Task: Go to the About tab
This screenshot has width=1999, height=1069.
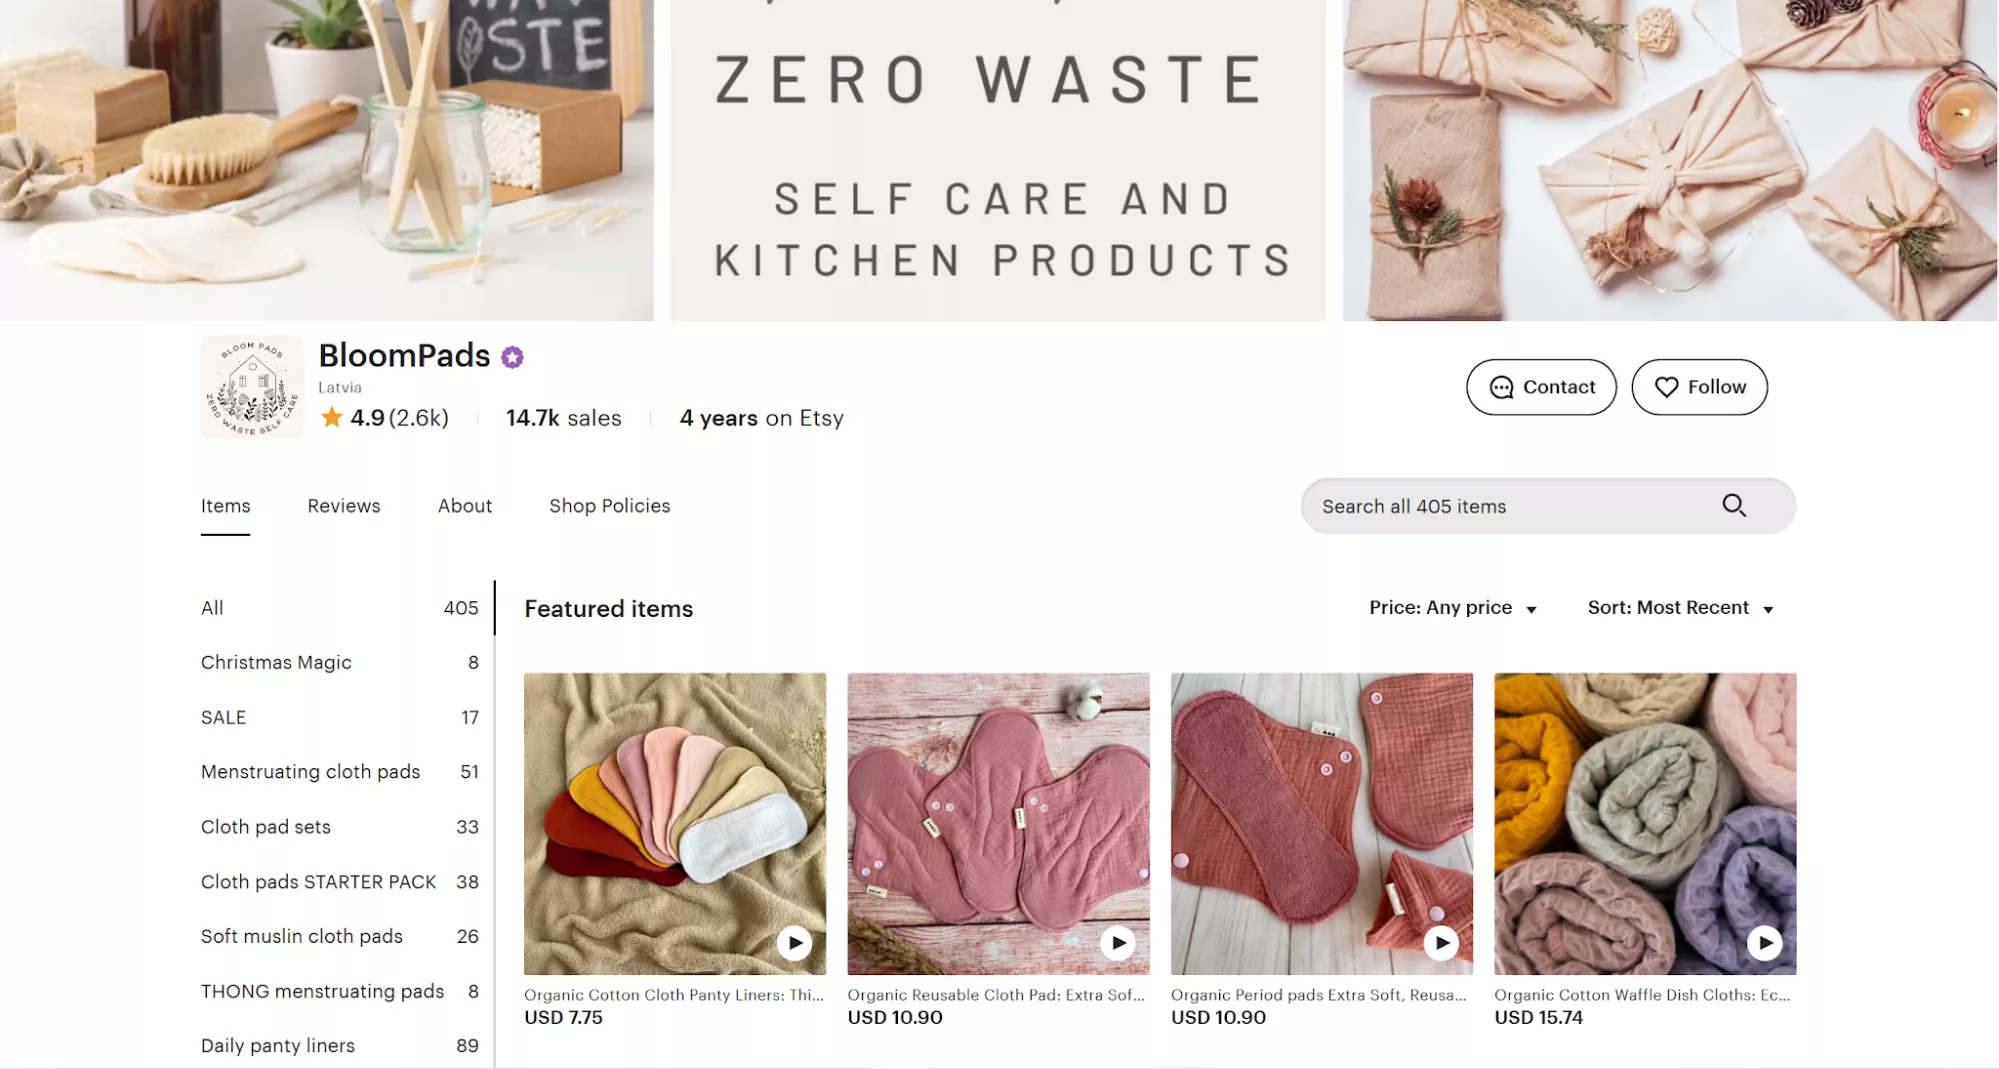Action: (465, 506)
